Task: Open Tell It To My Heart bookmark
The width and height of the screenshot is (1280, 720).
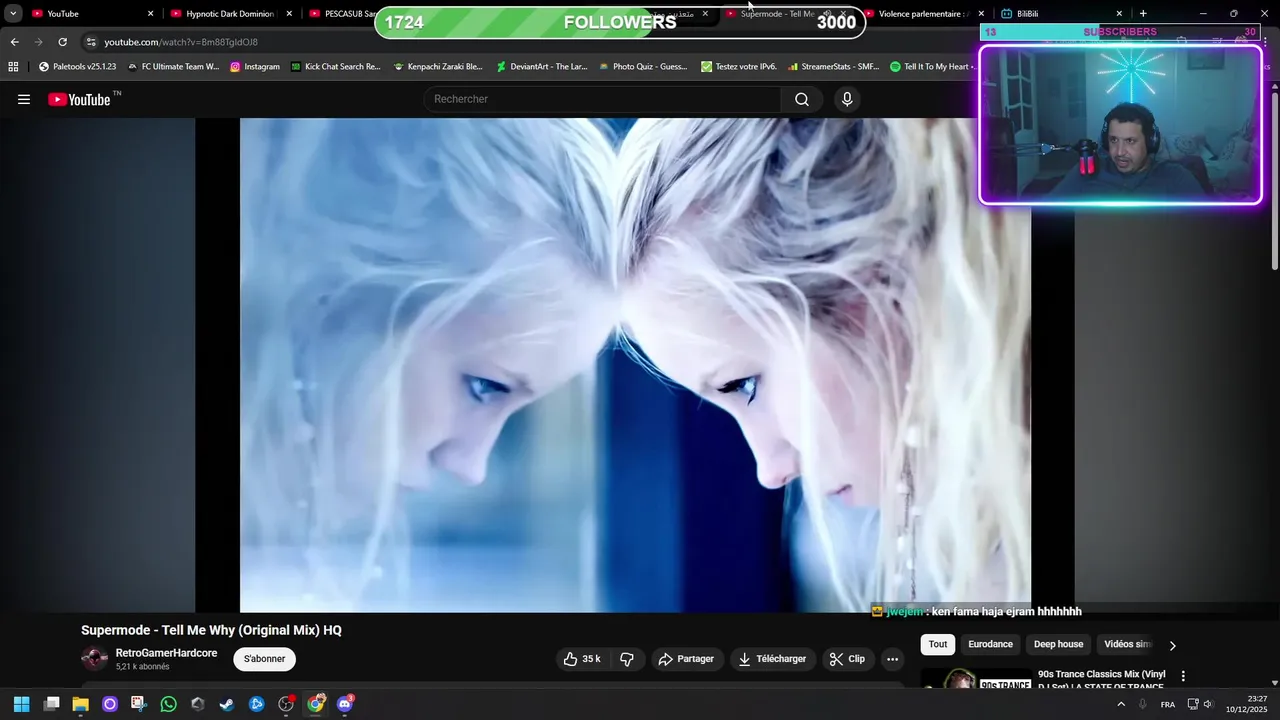Action: click(x=930, y=67)
